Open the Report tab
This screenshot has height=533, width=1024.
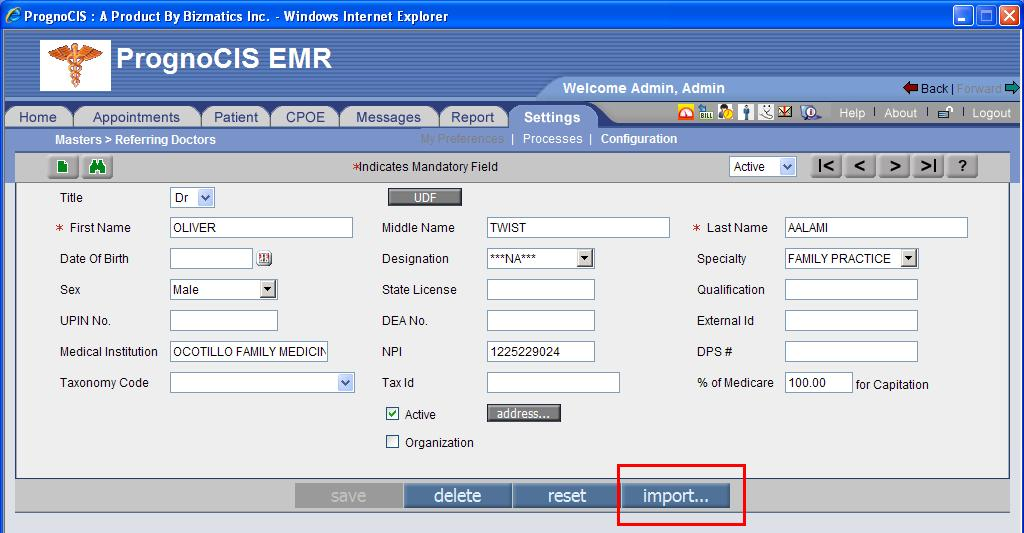coord(472,117)
